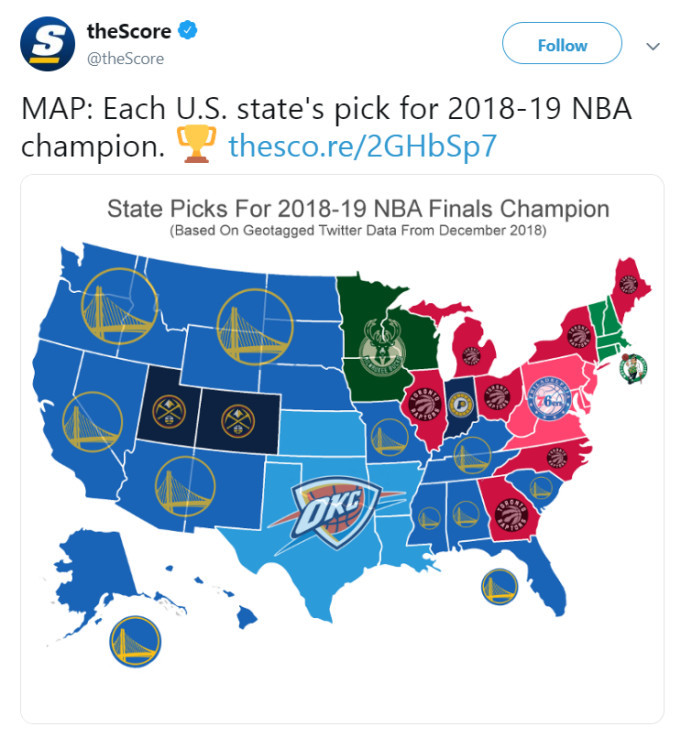This screenshot has height=738, width=692.
Task: Click the Boston Celtics logo
Action: coord(633,369)
